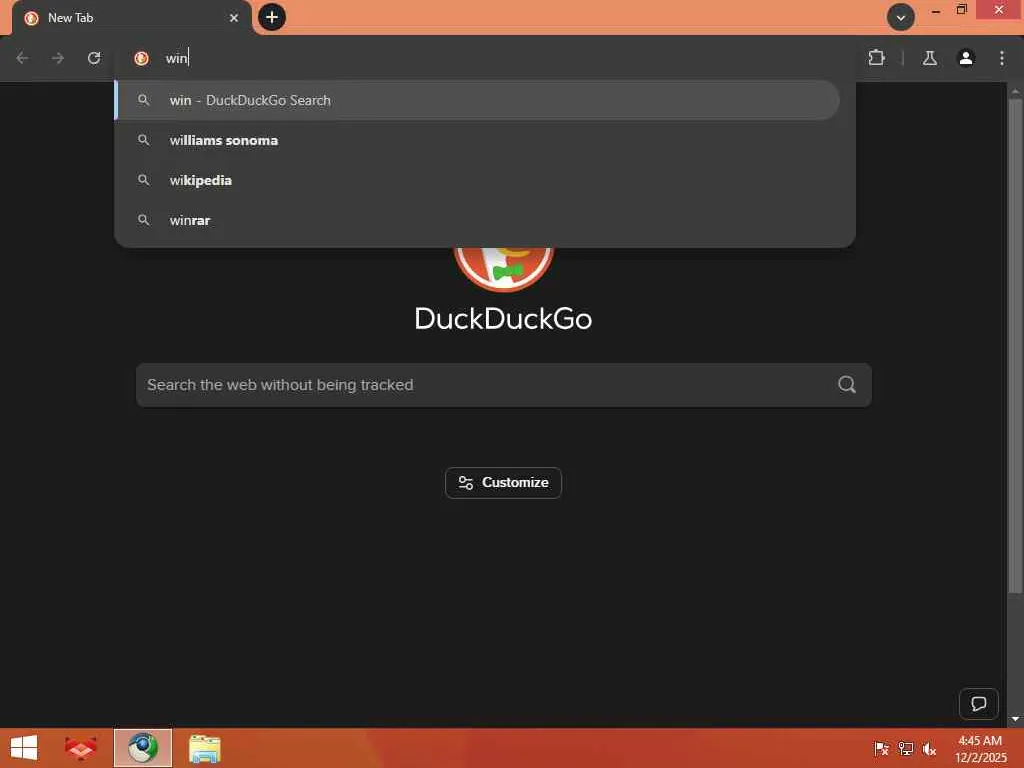This screenshot has height=768, width=1024.
Task: Click the page vertical scrollbar
Action: (1015, 346)
